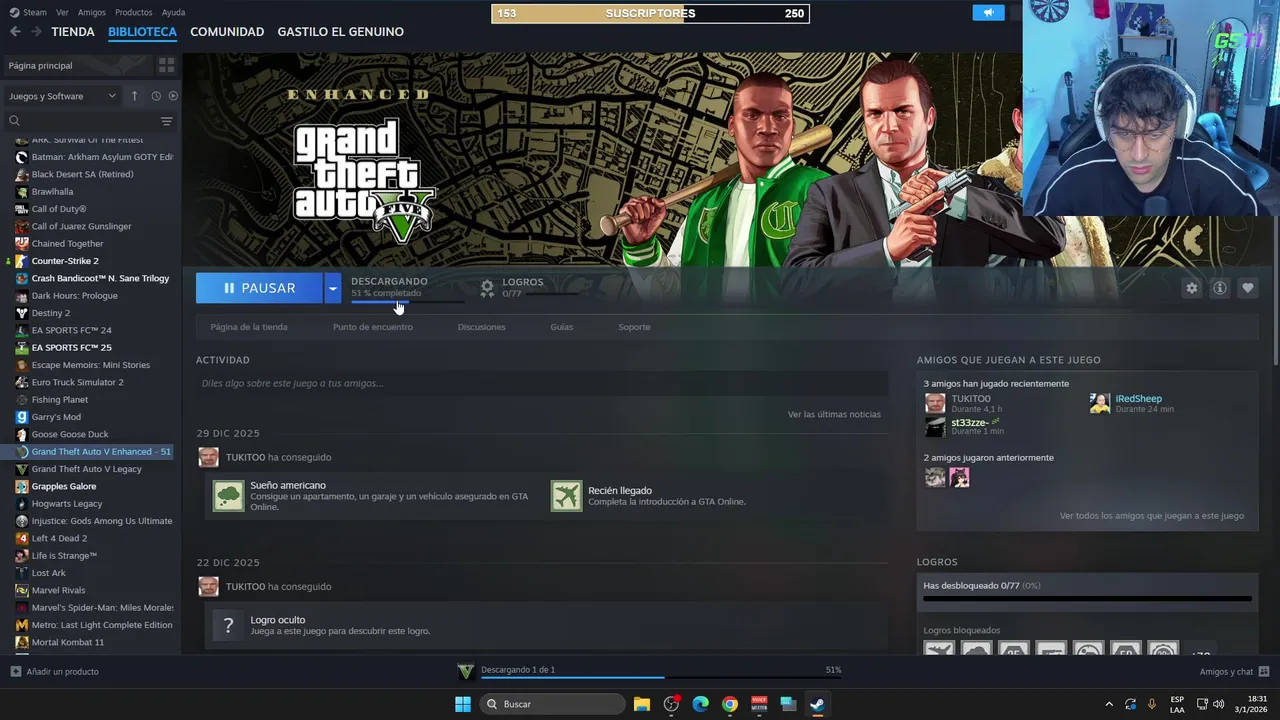This screenshot has width=1280, height=720.
Task: Add GTA V to favorites heart icon
Action: tap(1247, 288)
